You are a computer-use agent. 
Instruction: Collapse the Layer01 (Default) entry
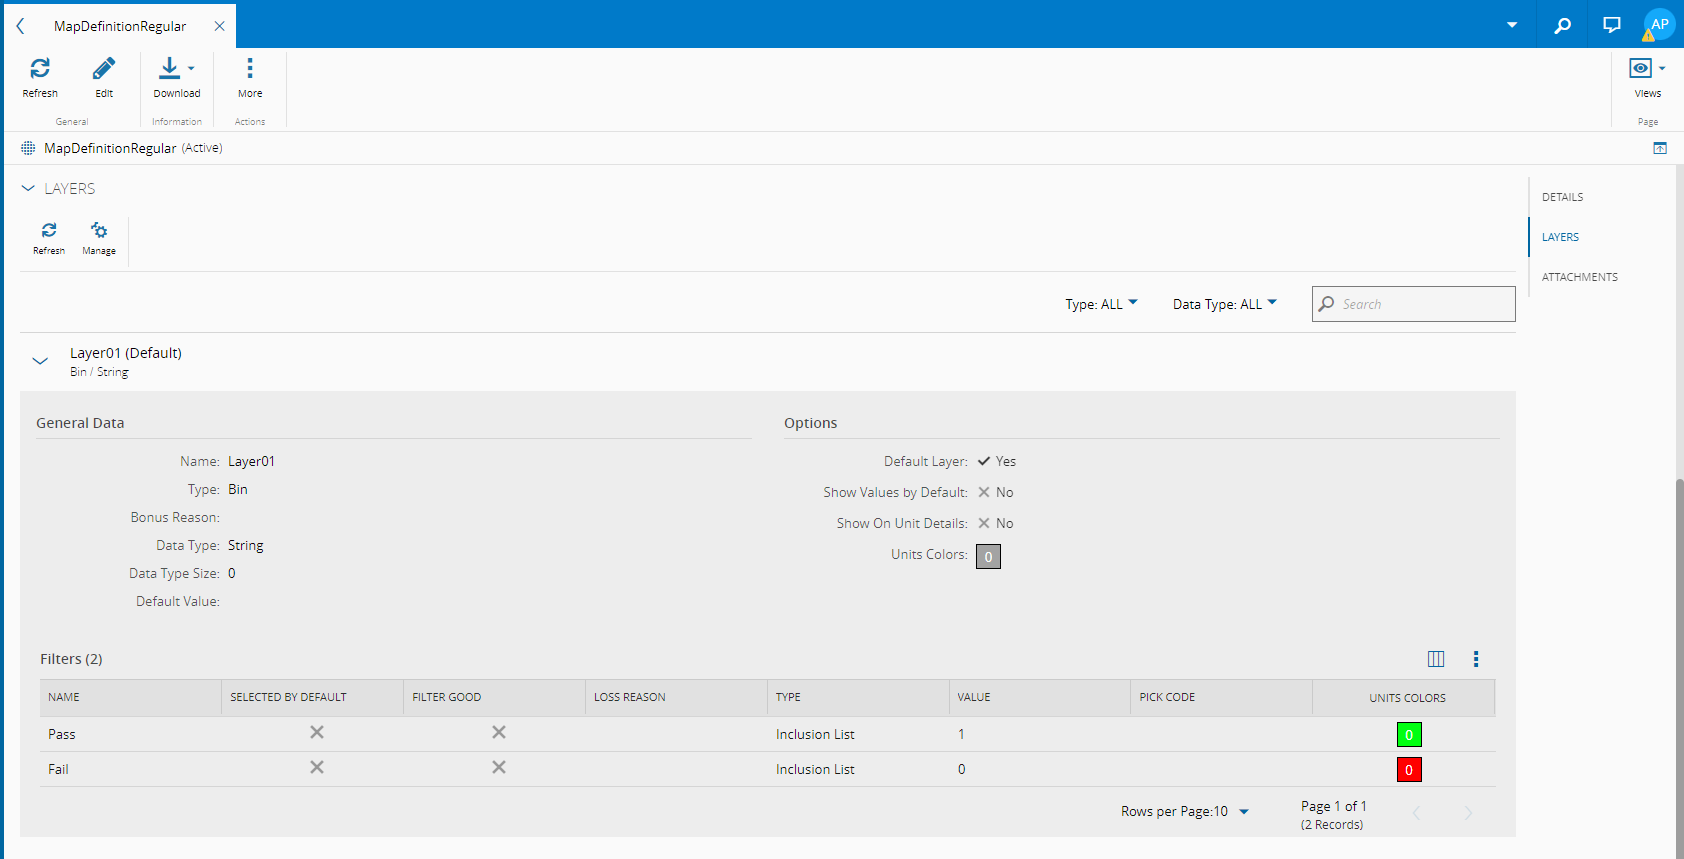tap(40, 361)
